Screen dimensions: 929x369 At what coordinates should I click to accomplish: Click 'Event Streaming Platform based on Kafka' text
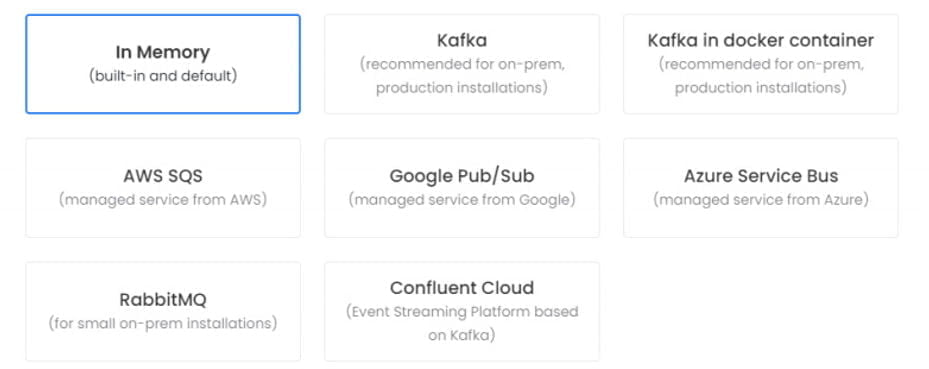click(462, 323)
